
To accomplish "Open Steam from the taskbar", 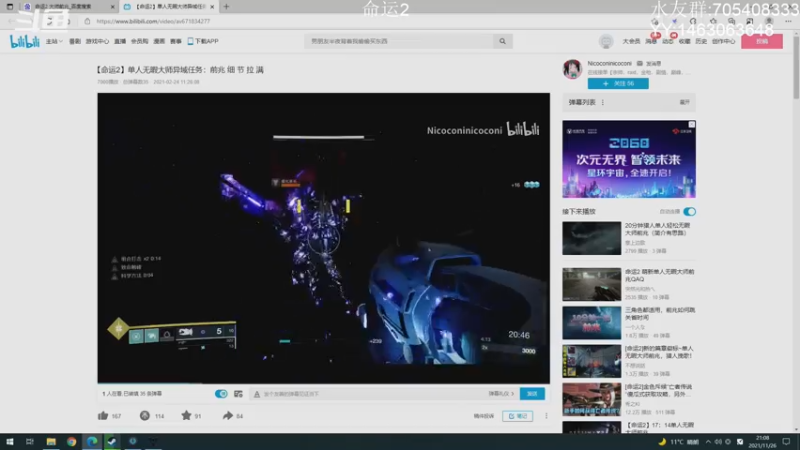I will [112, 442].
